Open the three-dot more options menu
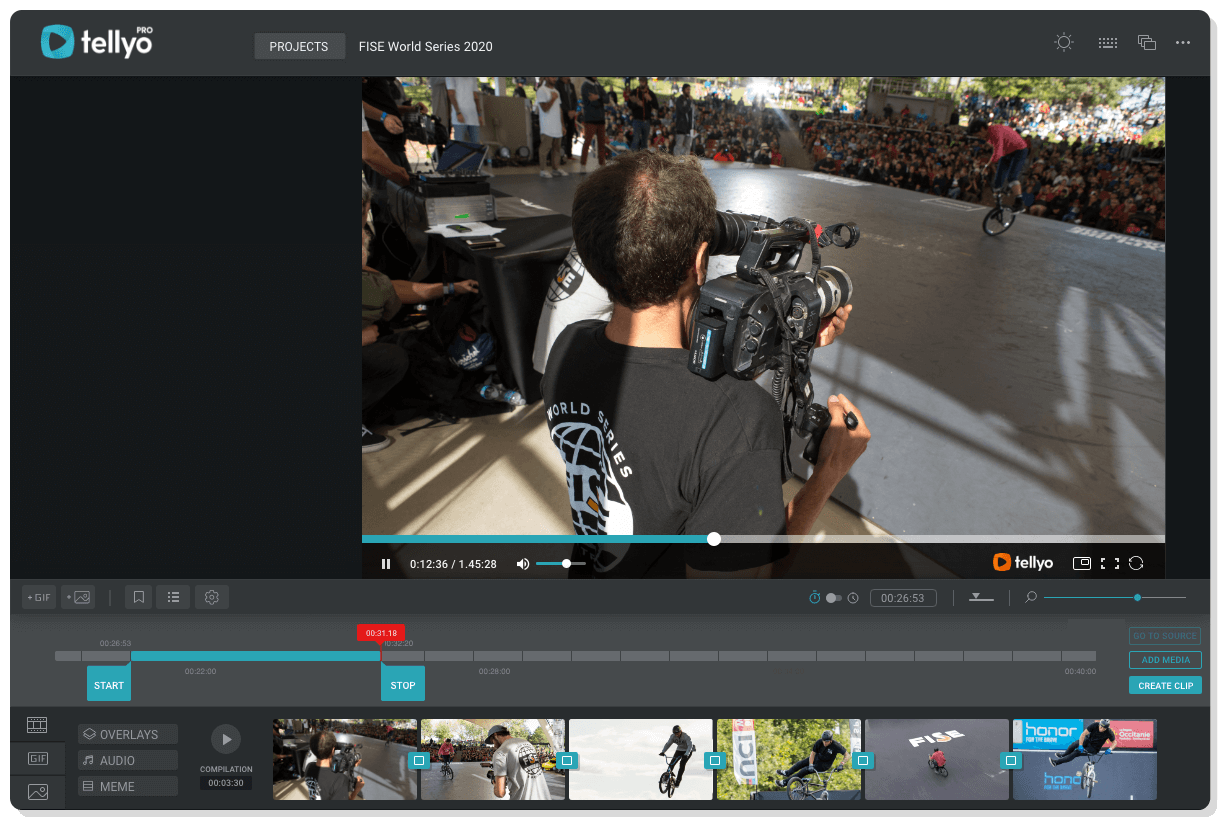1224x820 pixels. tap(1183, 43)
